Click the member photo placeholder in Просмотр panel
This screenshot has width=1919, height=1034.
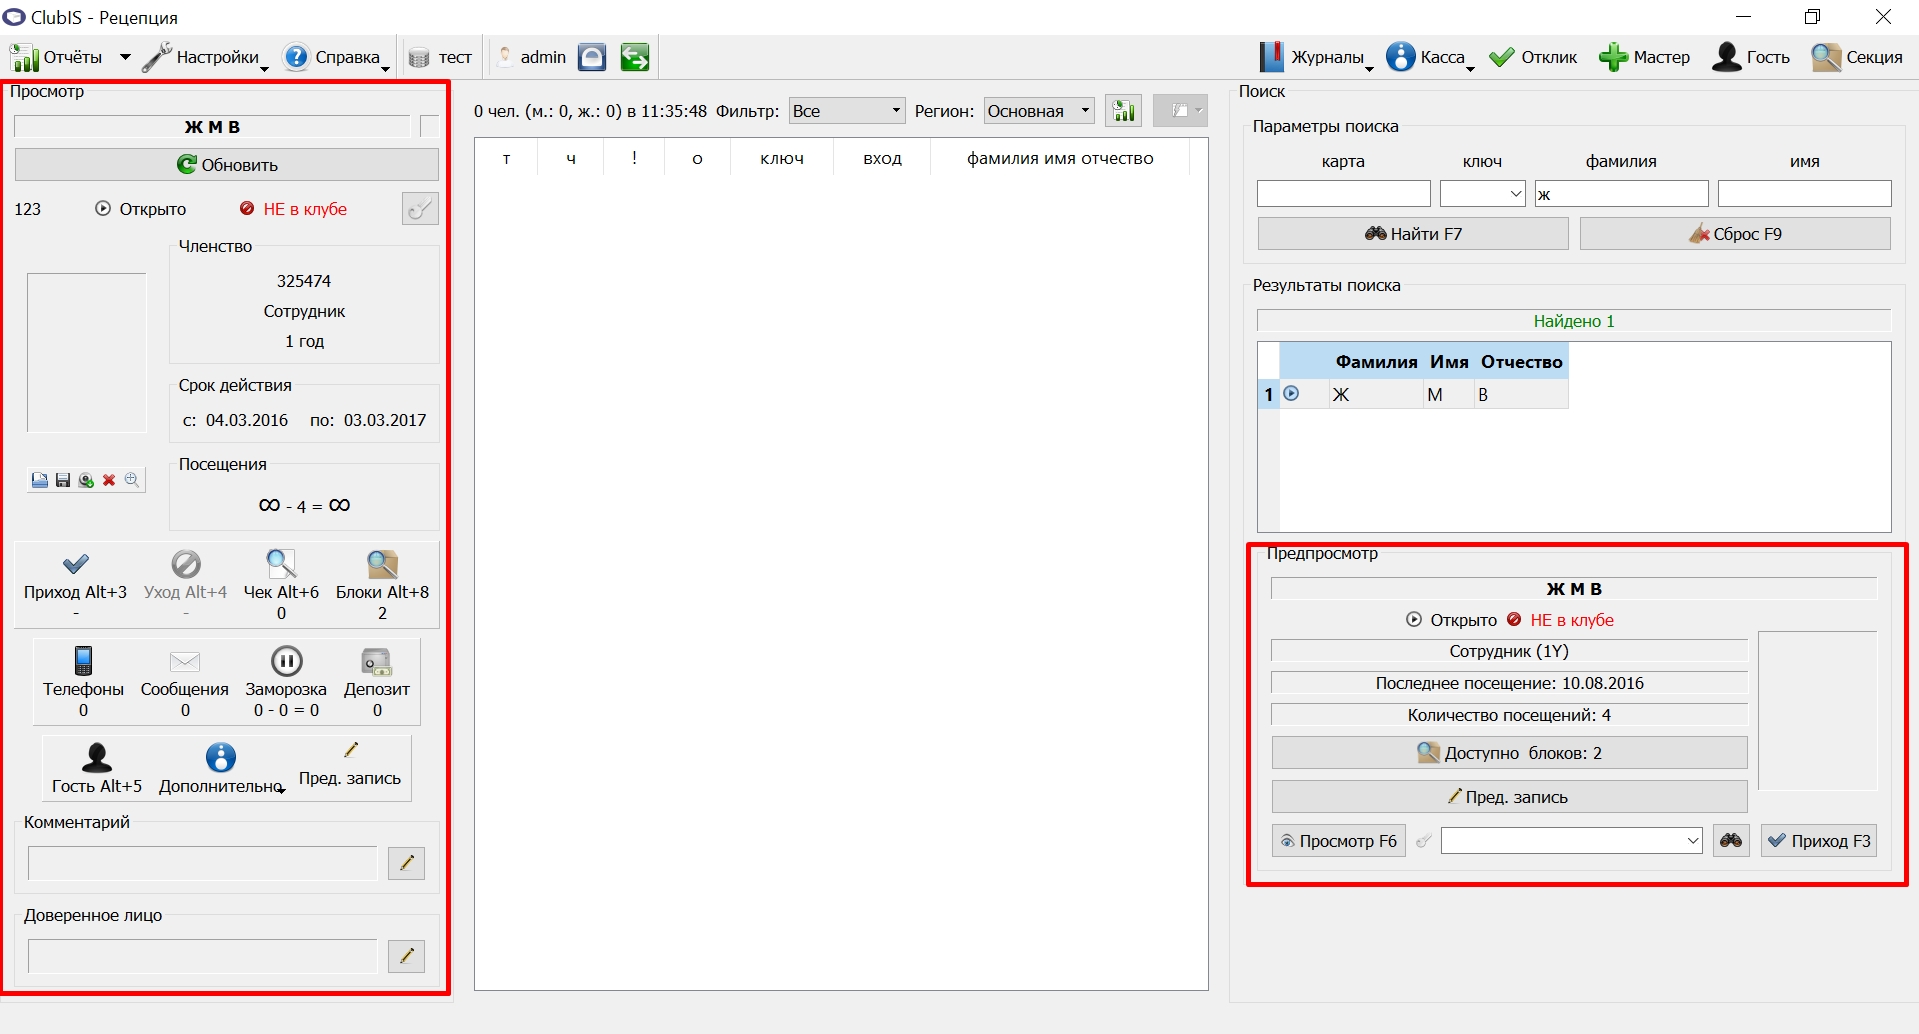[x=86, y=352]
